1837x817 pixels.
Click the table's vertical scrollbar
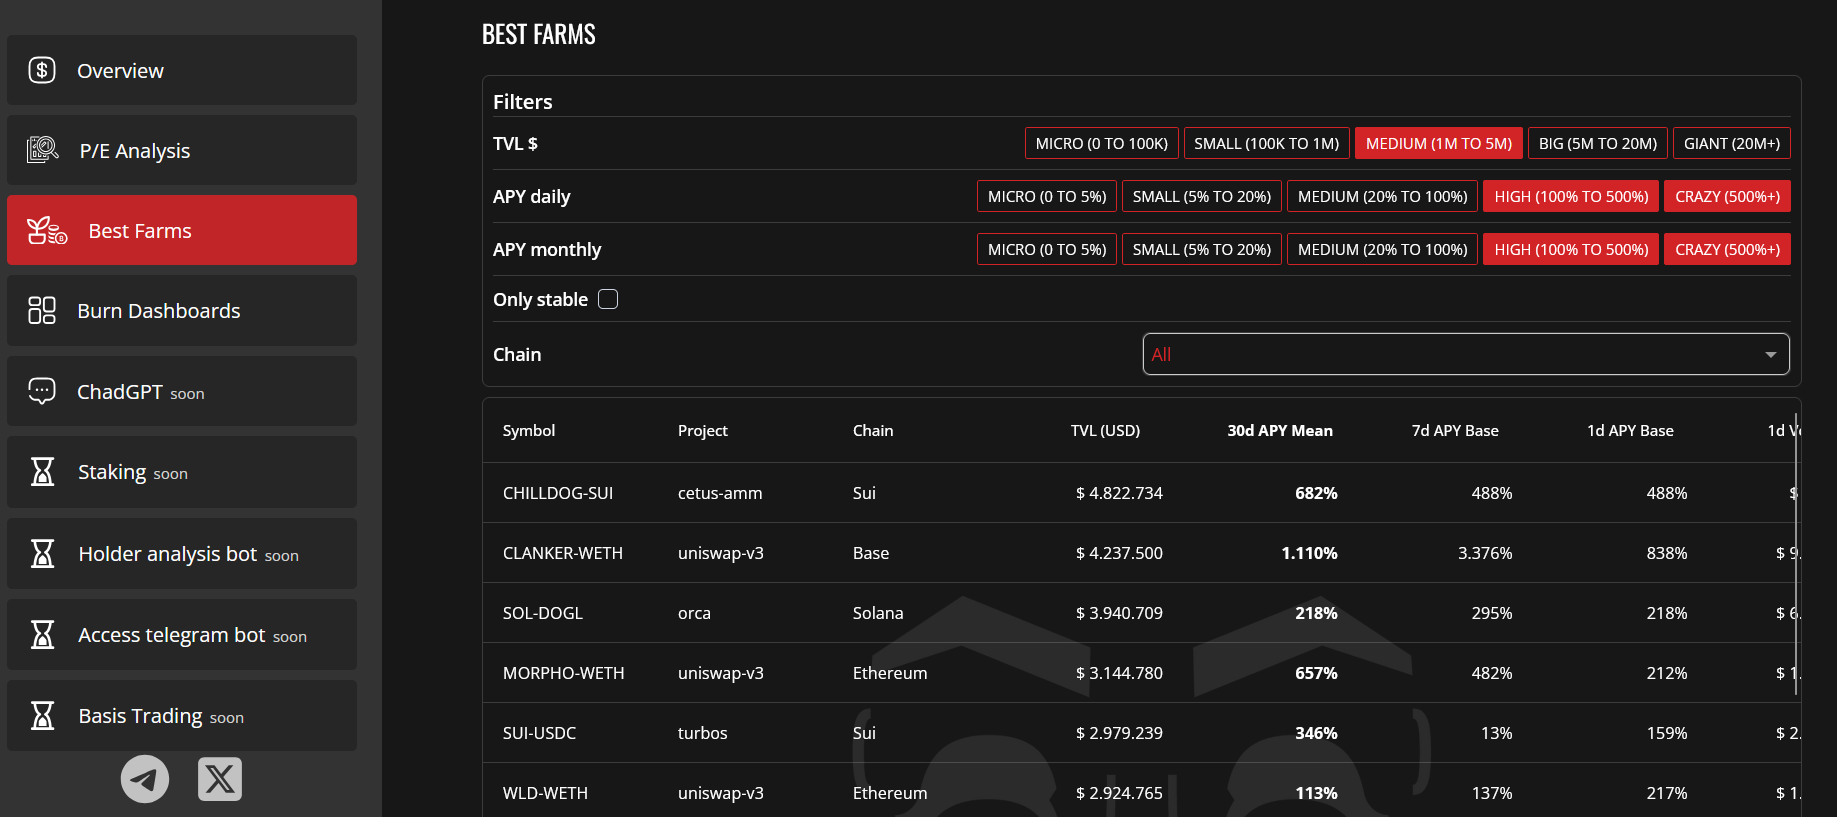(x=1796, y=600)
